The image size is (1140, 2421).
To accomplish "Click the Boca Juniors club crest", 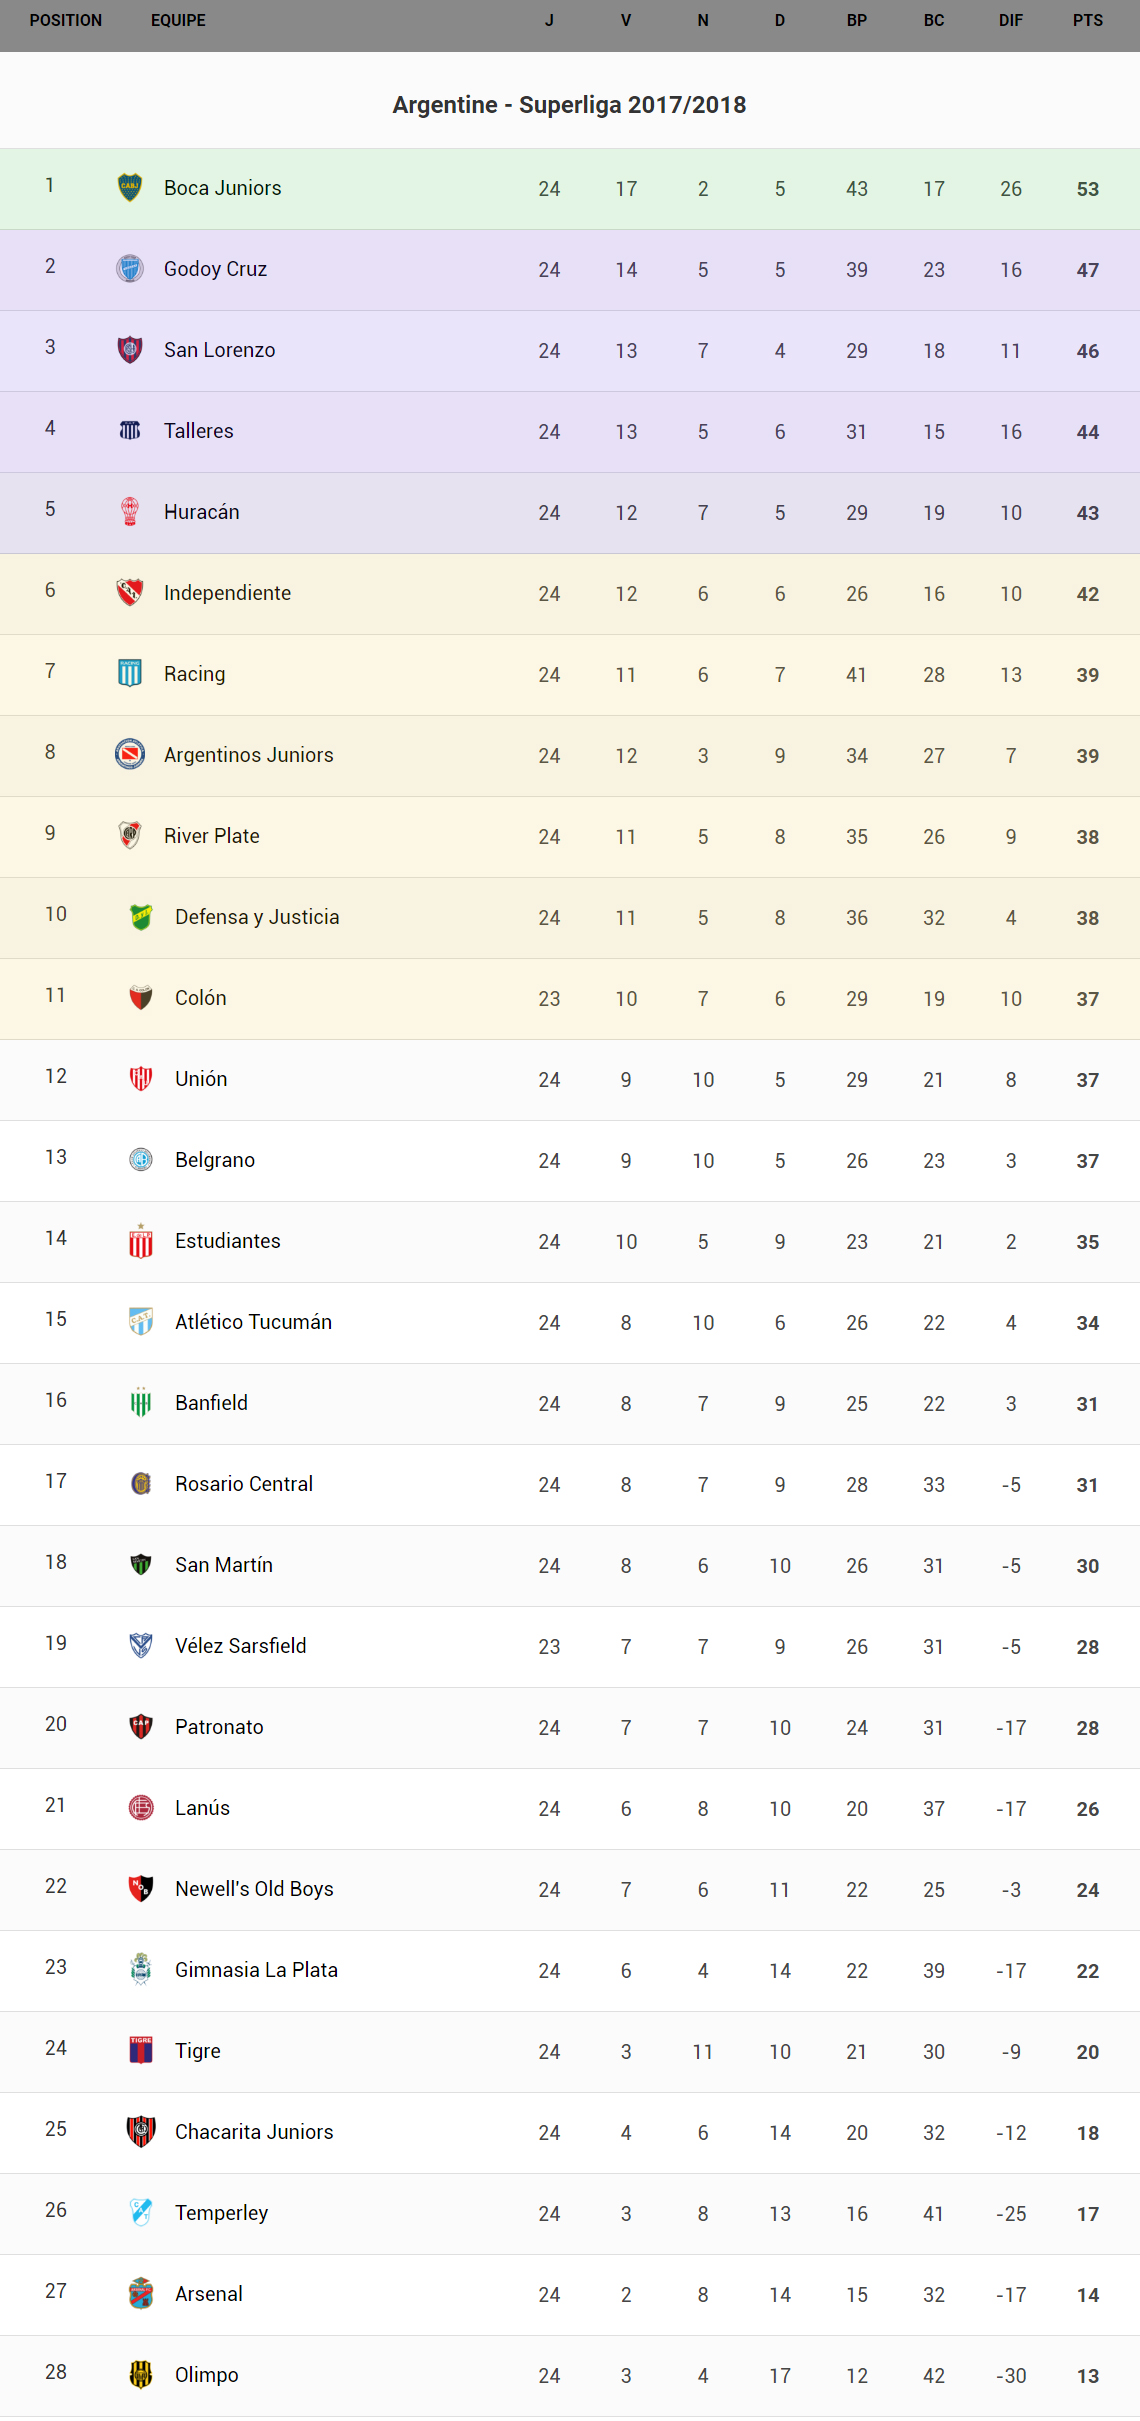I will pos(130,188).
